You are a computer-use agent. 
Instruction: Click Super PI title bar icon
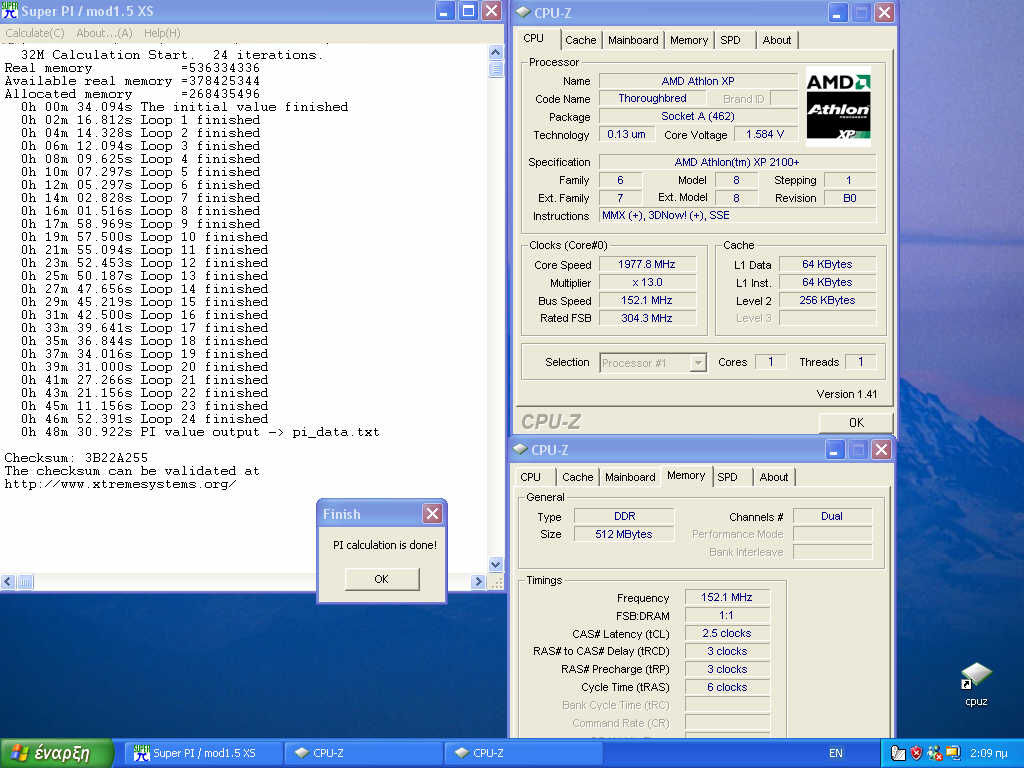(x=10, y=10)
